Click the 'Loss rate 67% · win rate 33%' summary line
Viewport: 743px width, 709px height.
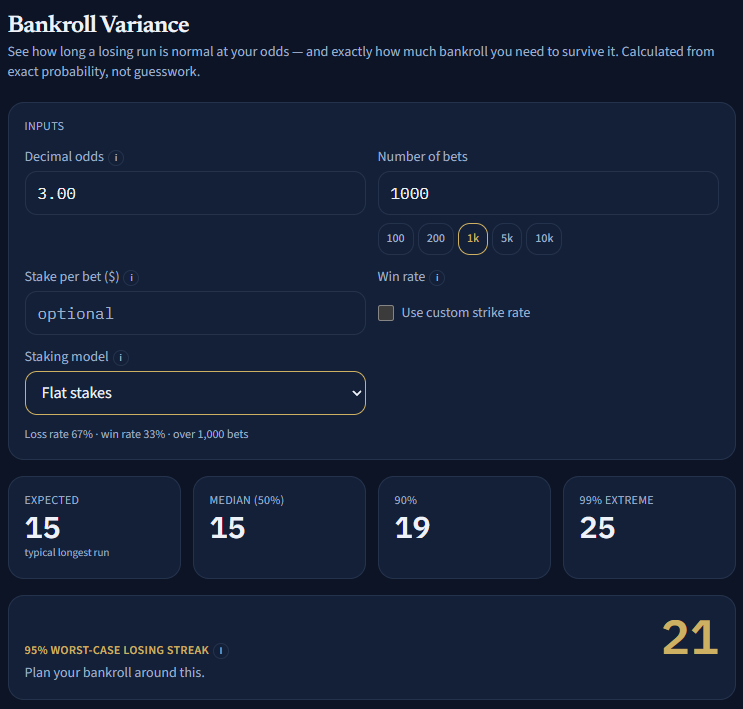[136, 434]
